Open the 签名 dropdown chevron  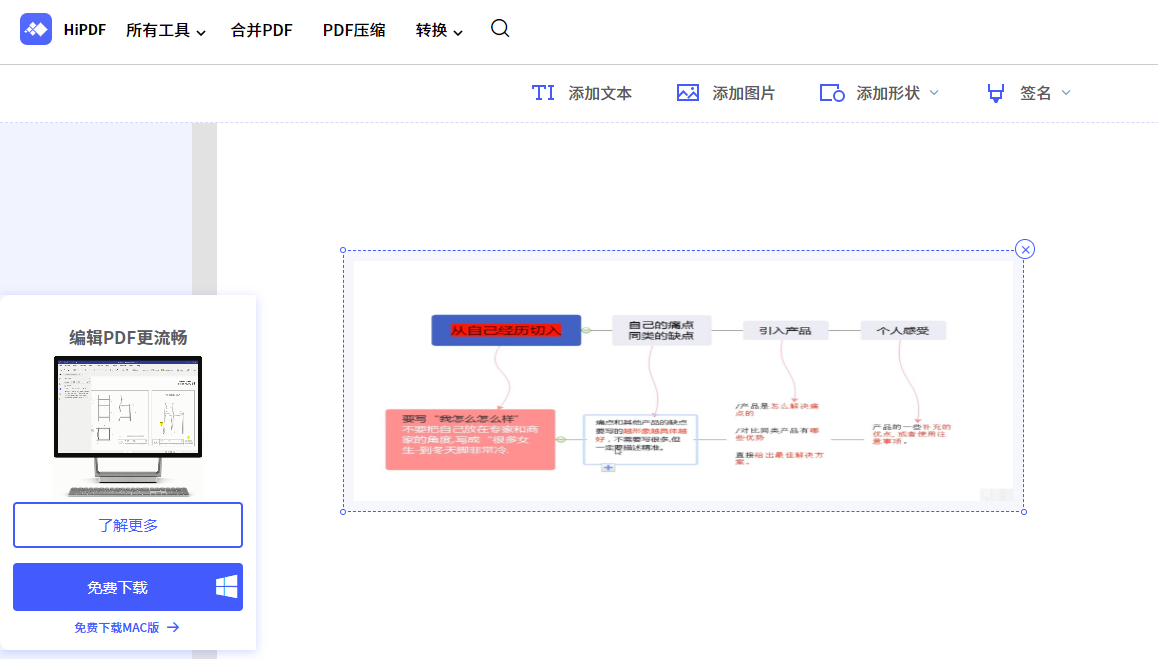click(1065, 92)
